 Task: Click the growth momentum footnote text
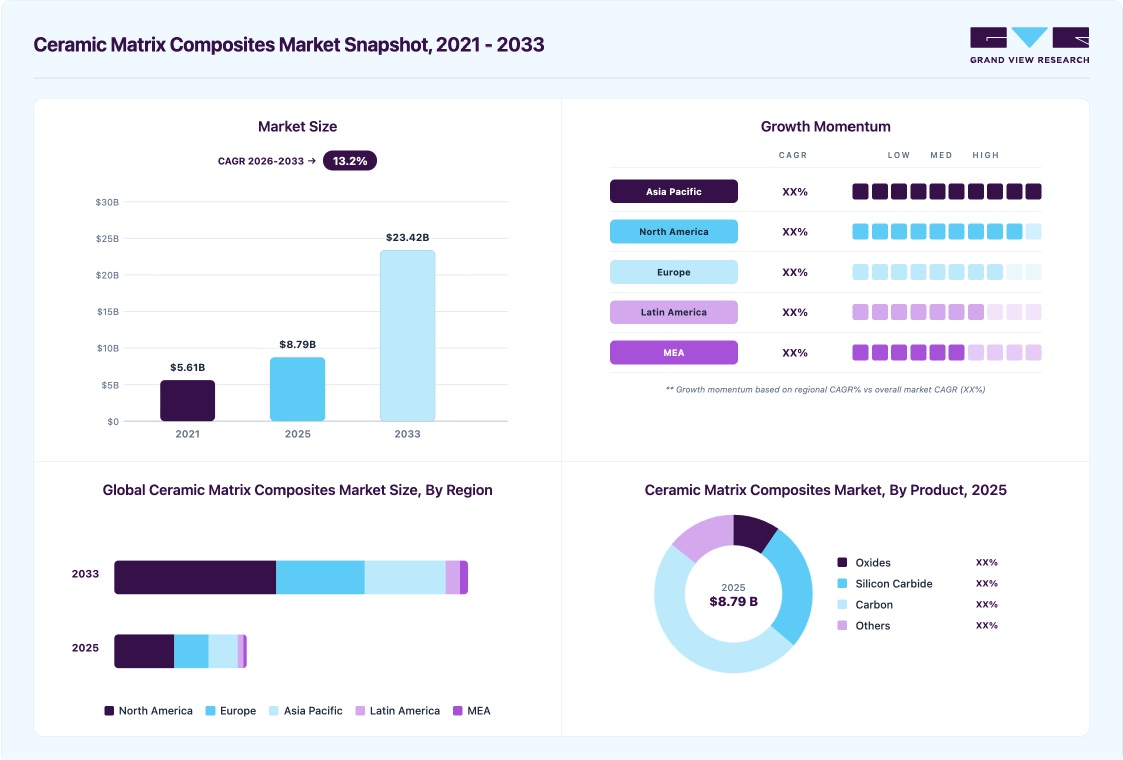(826, 390)
